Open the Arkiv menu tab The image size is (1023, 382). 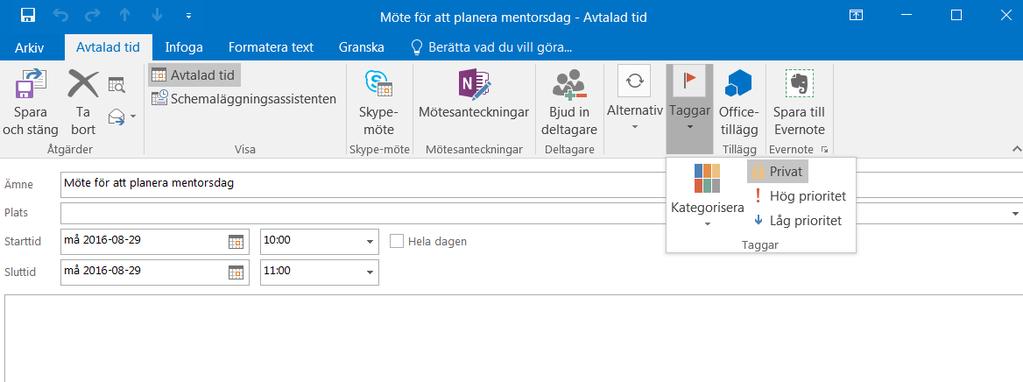tap(30, 47)
